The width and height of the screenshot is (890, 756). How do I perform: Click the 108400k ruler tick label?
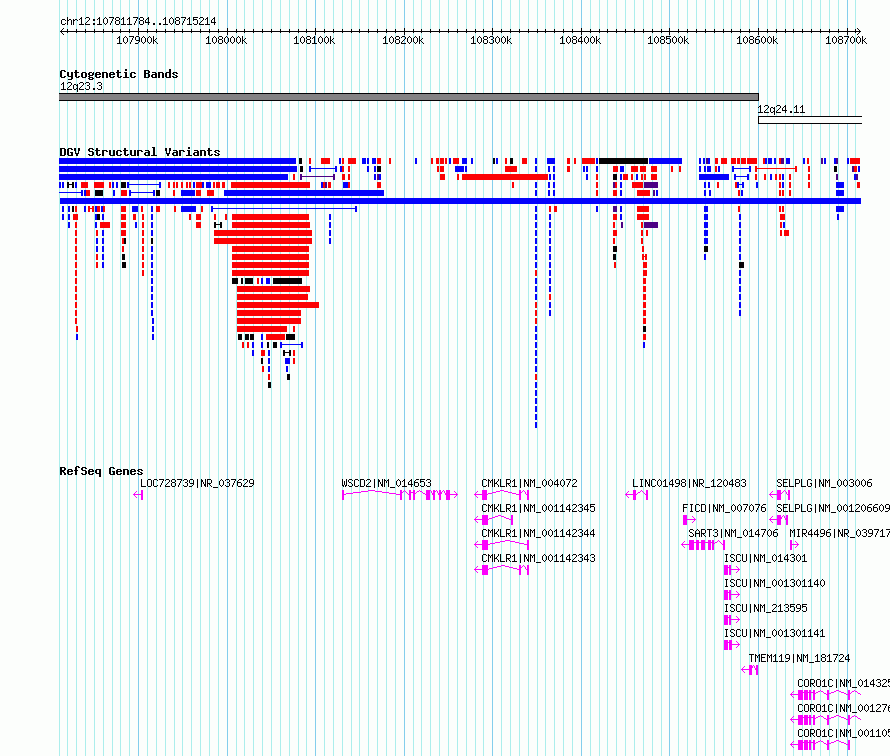580,40
